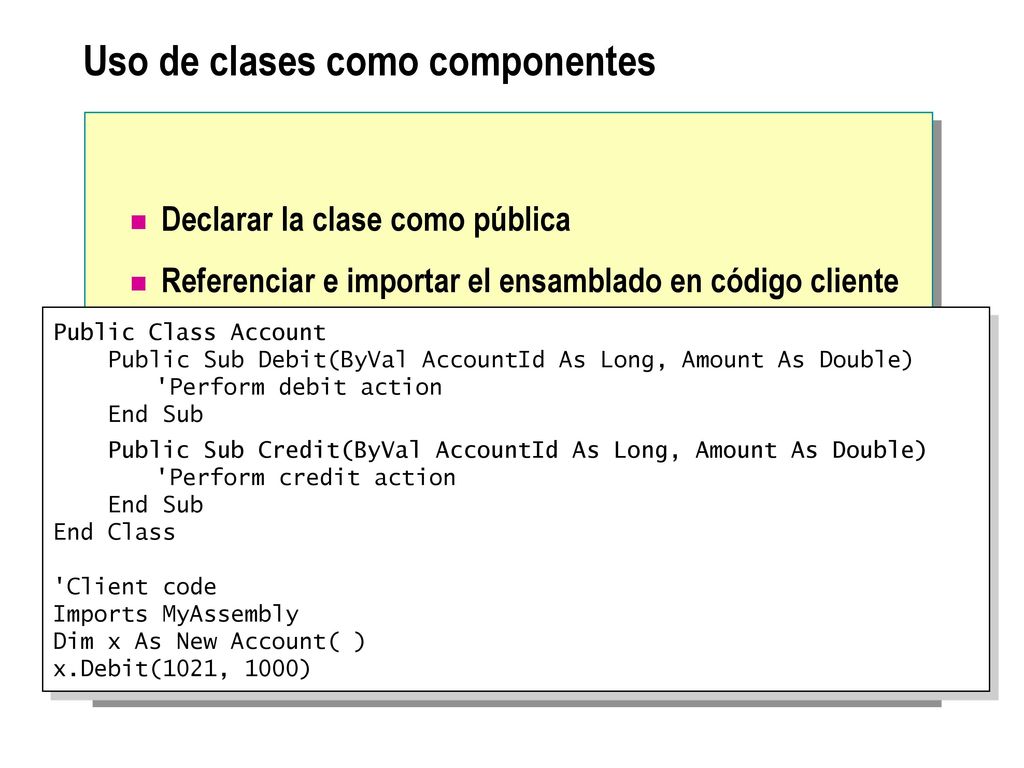Click the code line 'Public Class Account'
This screenshot has height=768, width=1024.
(x=189, y=332)
